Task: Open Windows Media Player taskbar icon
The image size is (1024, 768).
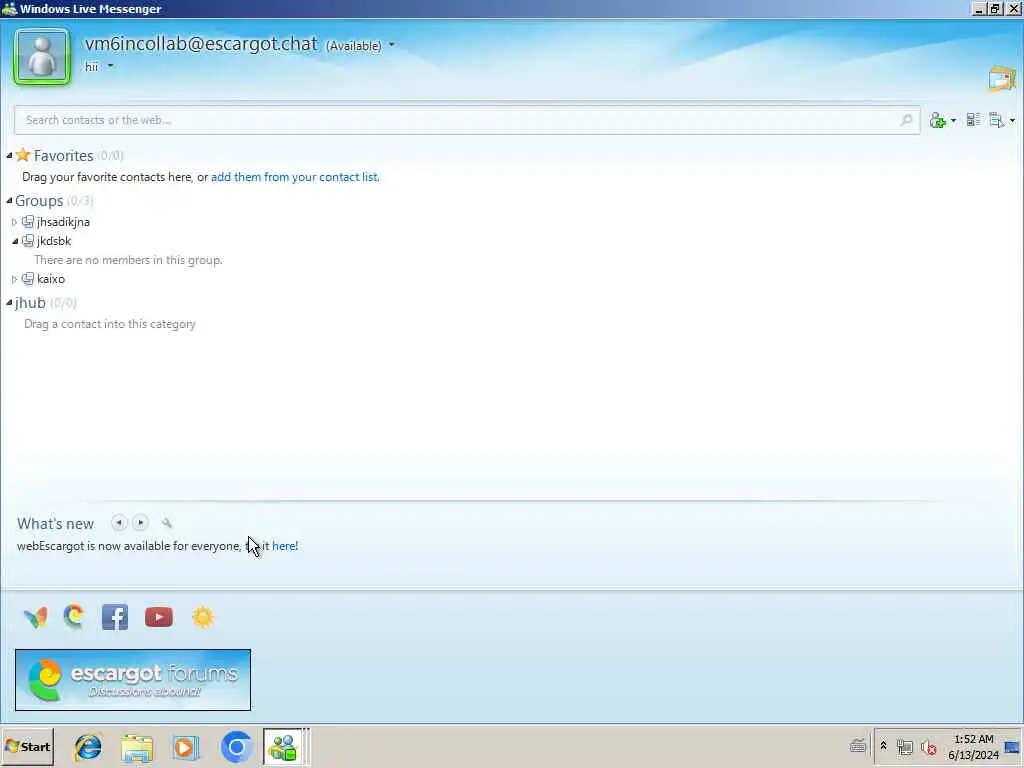Action: click(x=185, y=747)
